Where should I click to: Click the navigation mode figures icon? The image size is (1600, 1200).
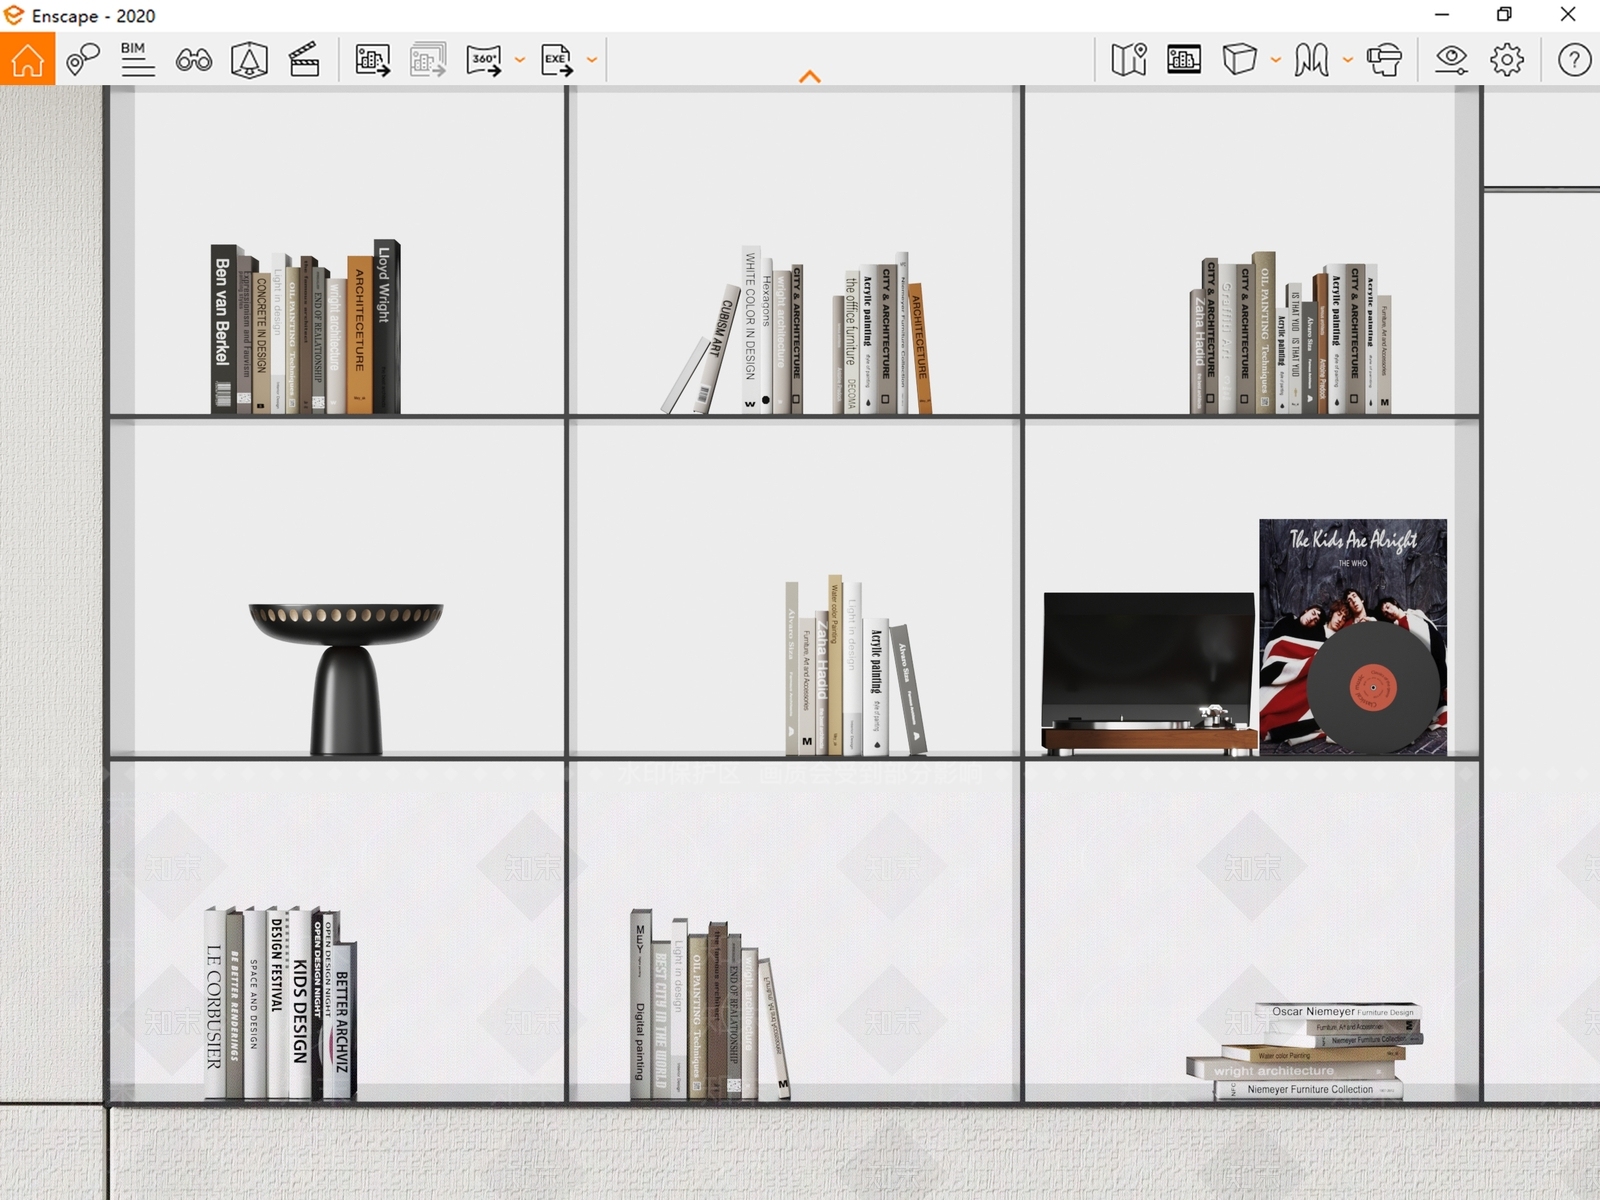[x=1311, y=60]
